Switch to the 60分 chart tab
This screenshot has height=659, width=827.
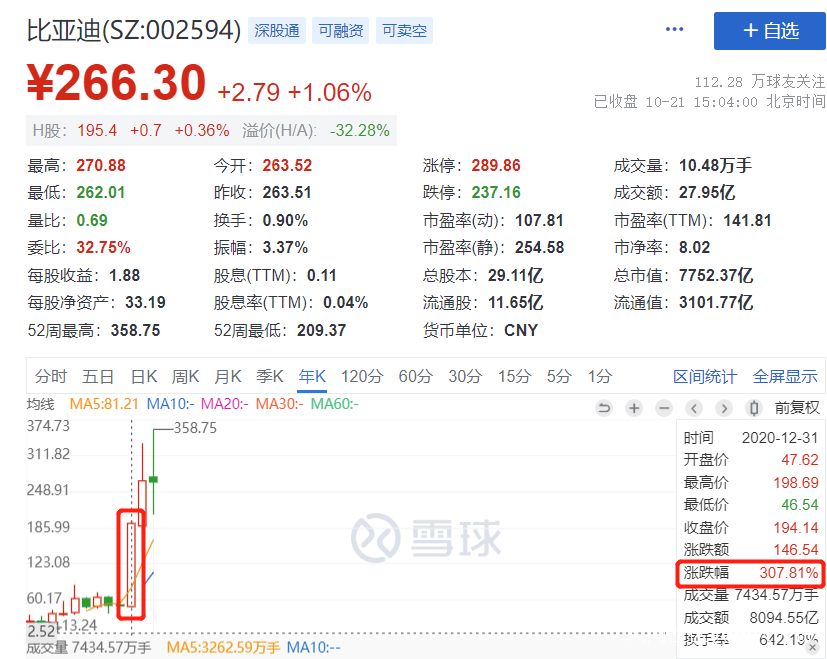[416, 376]
